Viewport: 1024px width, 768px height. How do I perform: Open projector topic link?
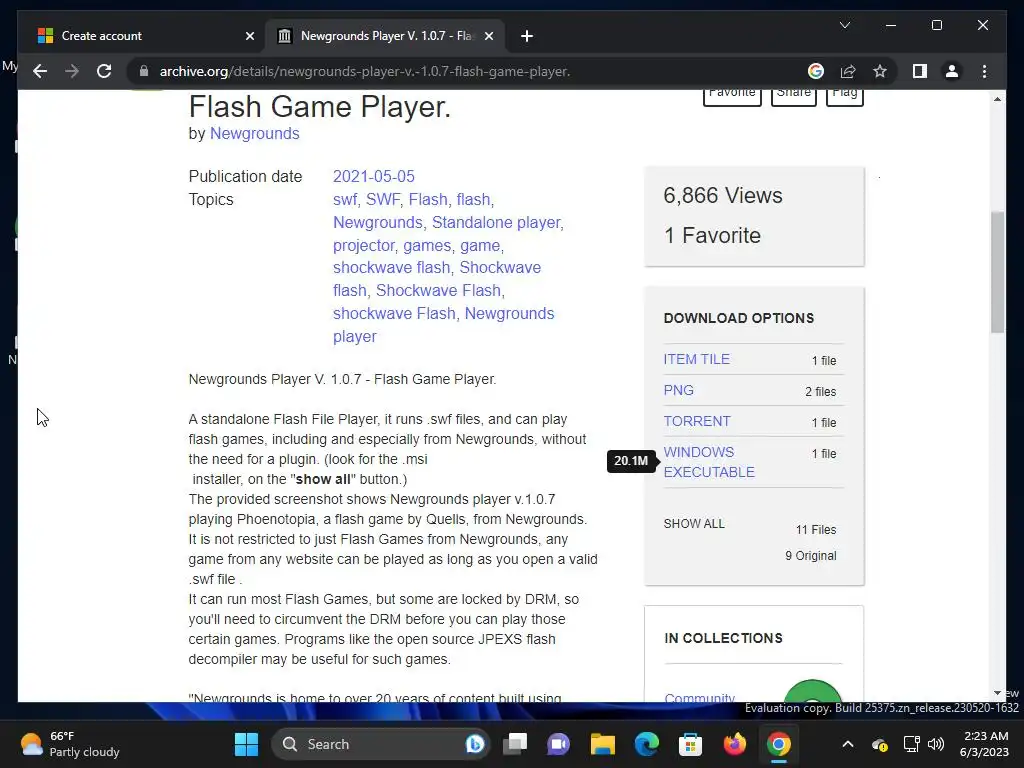[x=364, y=246]
